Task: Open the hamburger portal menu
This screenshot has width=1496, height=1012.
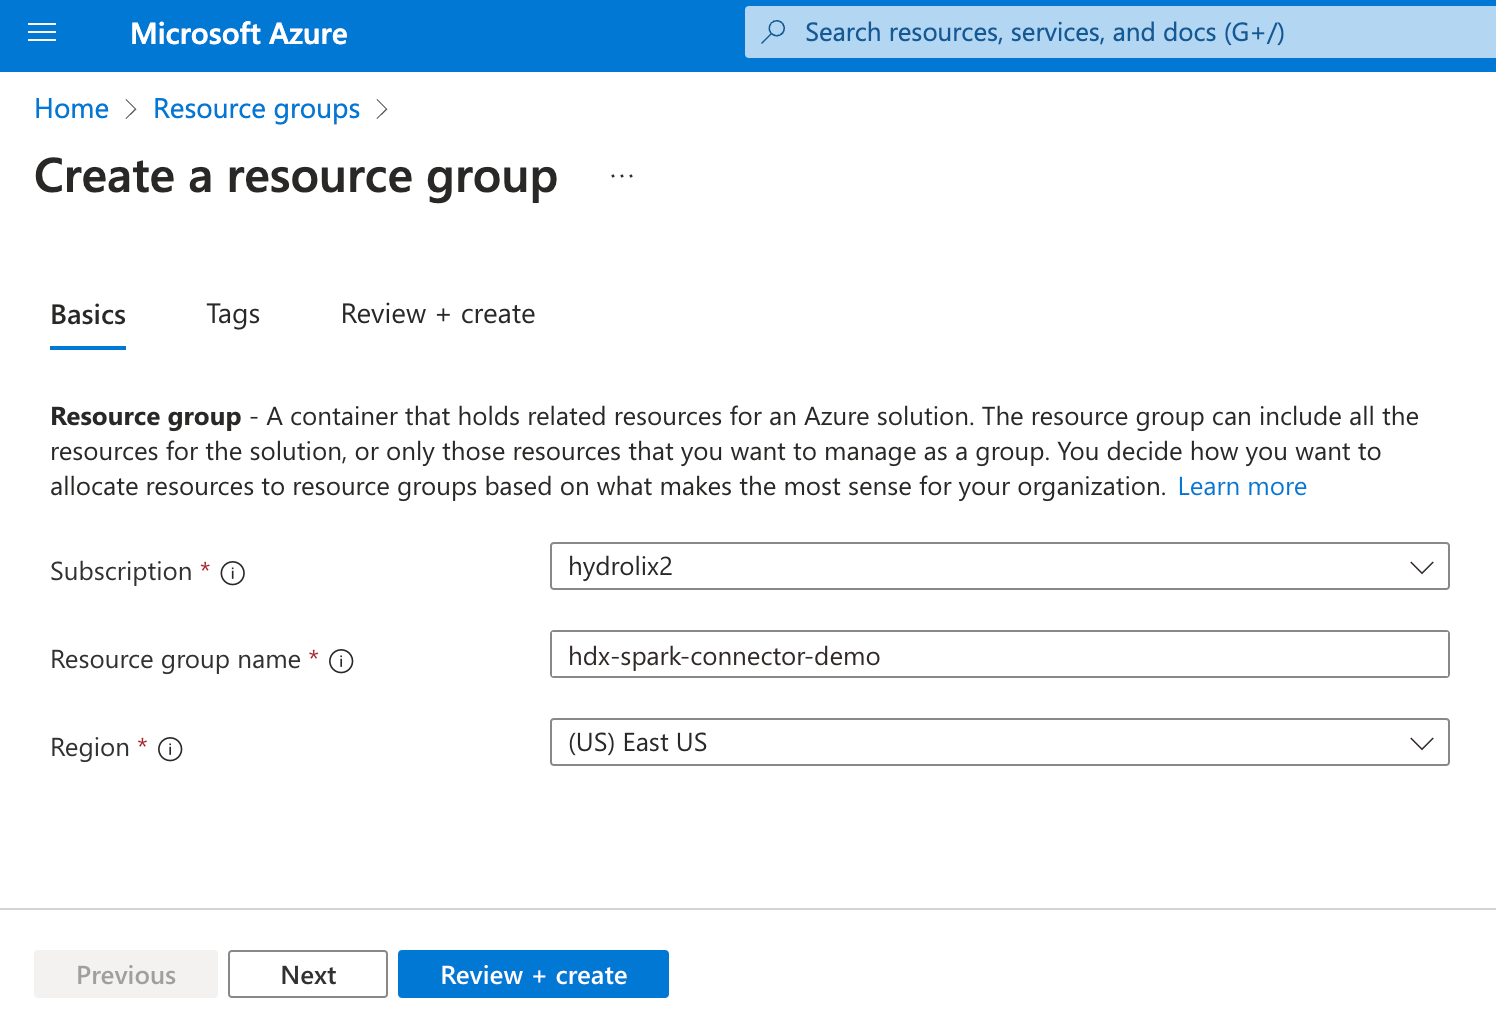Action: (42, 33)
